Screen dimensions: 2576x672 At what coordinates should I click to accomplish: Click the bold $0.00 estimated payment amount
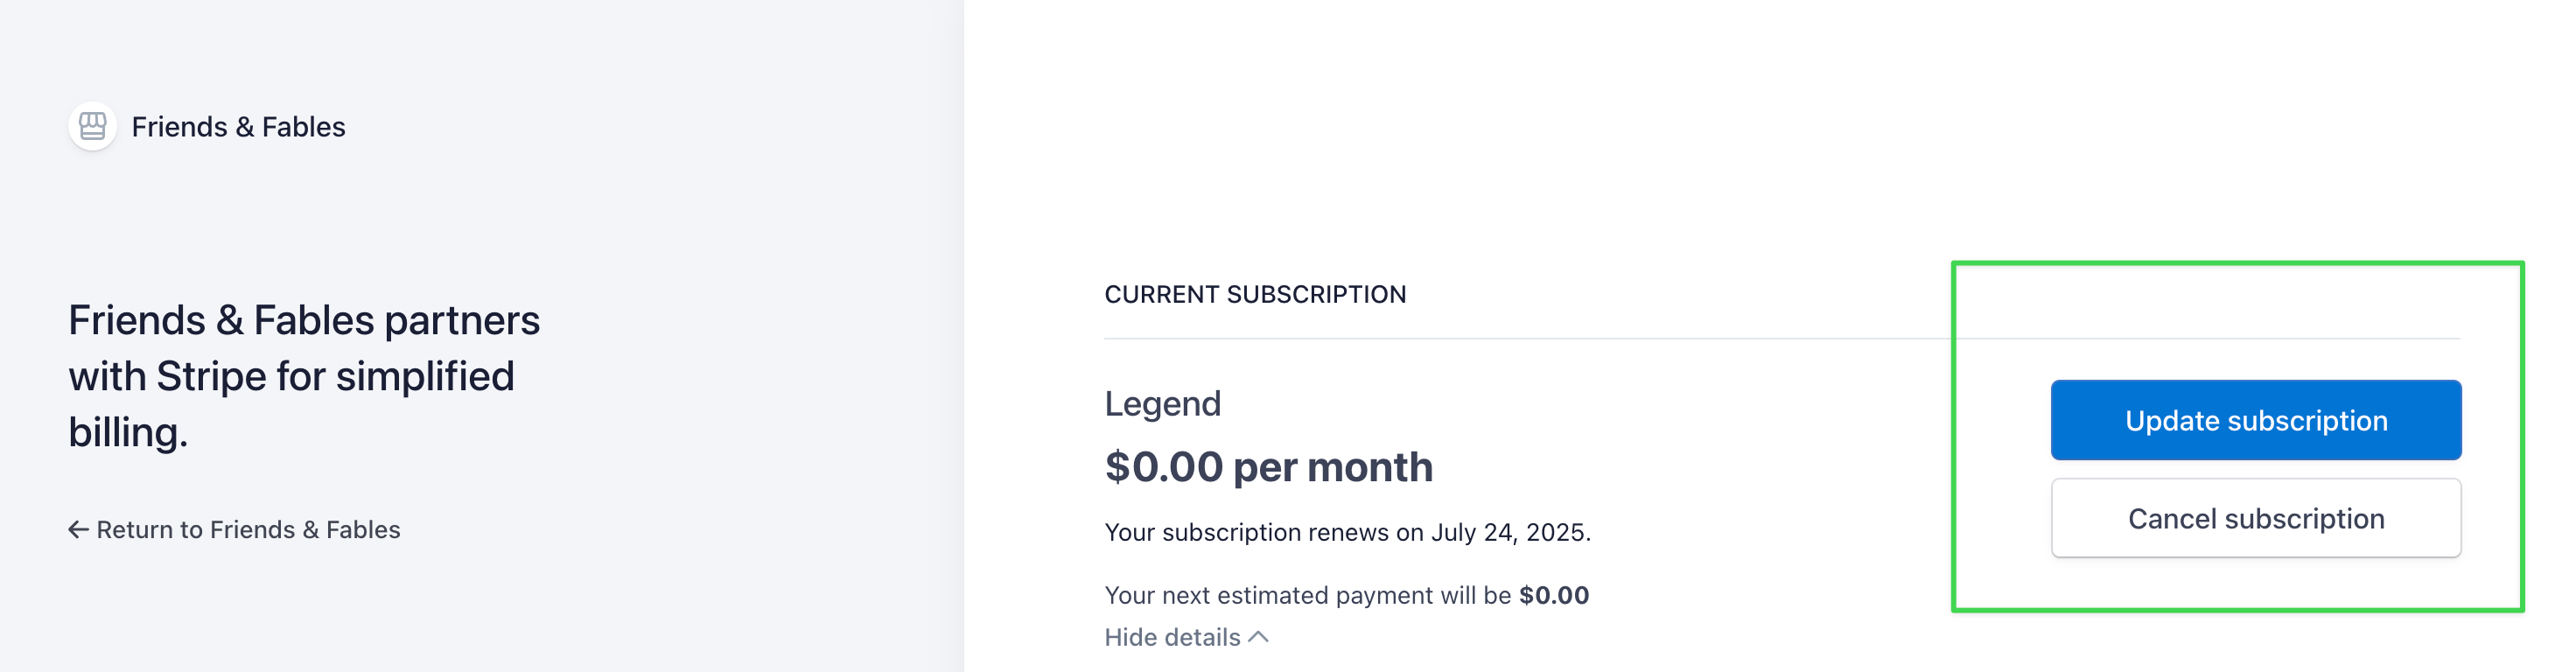tap(1553, 595)
